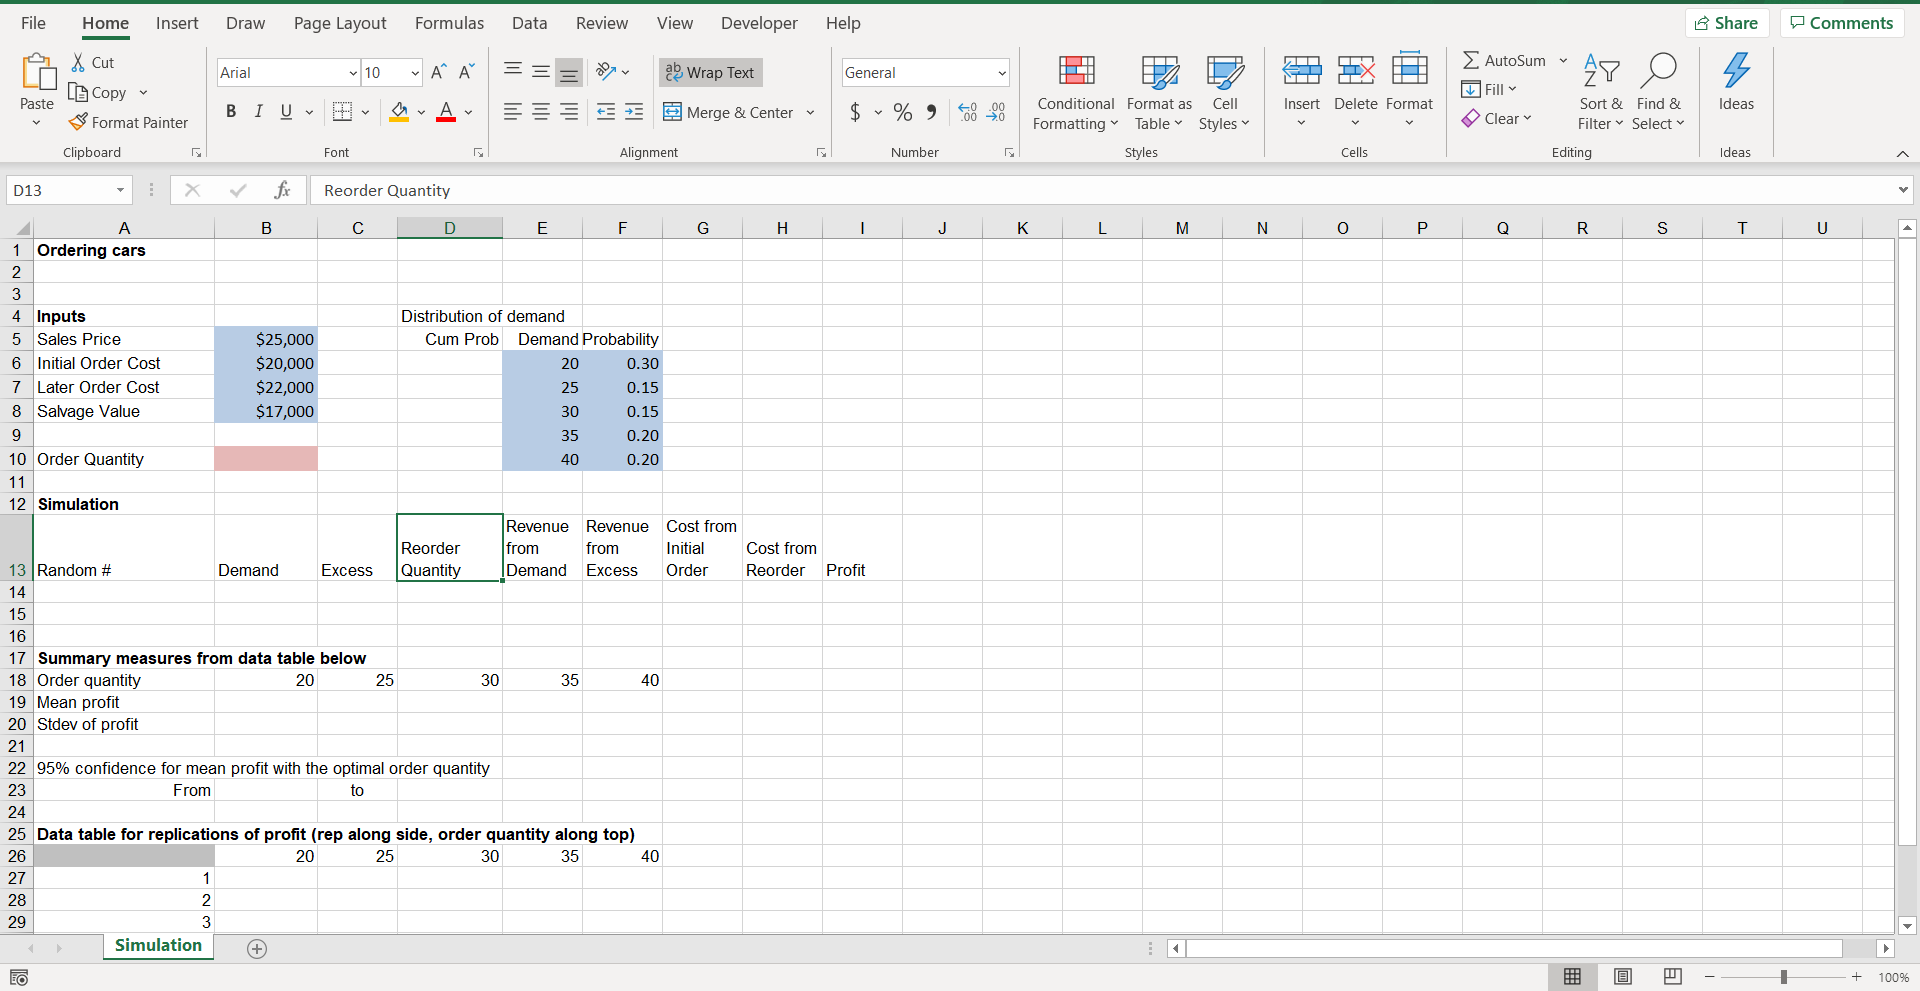
Task: Toggle Wrap Text
Action: [710, 72]
